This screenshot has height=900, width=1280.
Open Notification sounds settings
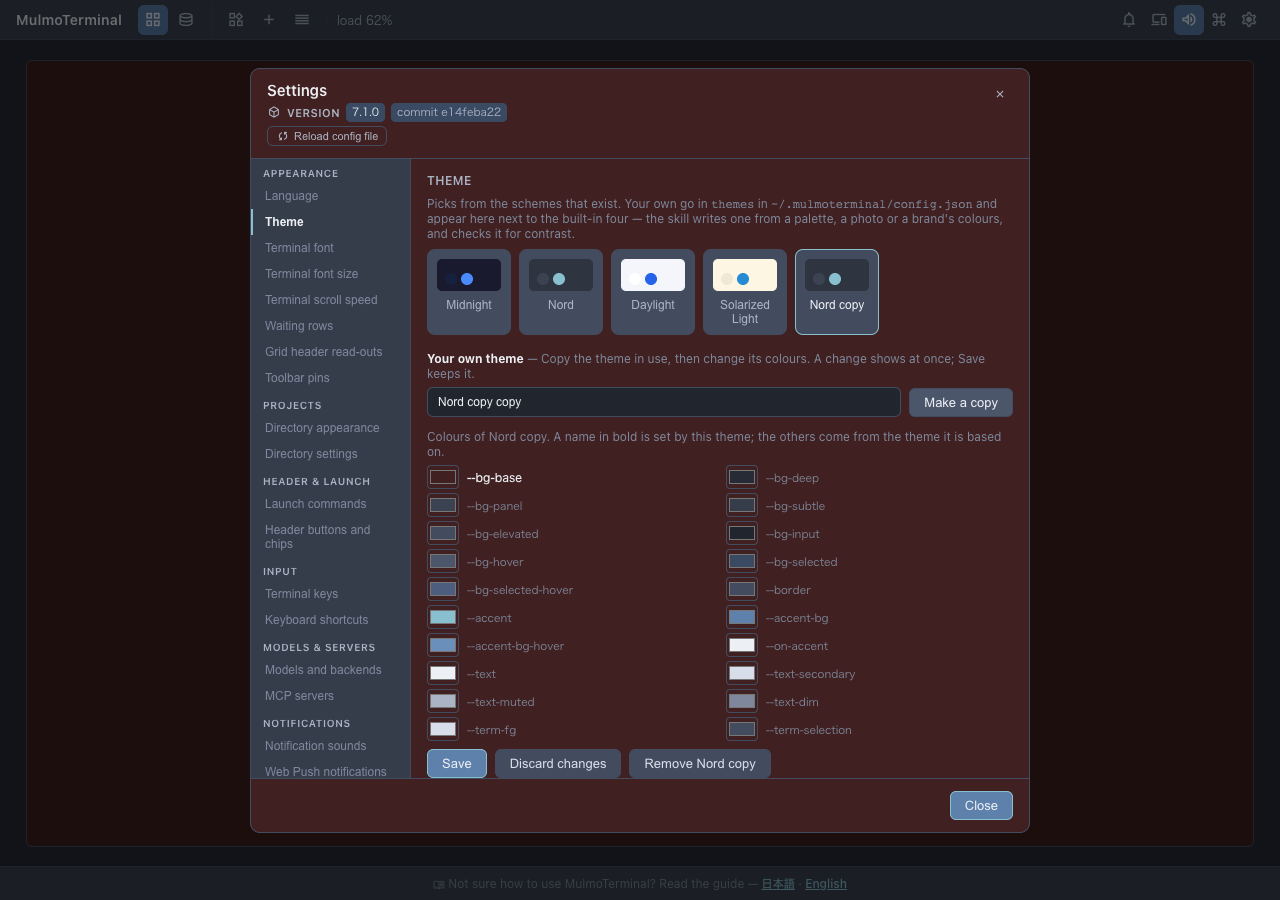(x=330, y=746)
